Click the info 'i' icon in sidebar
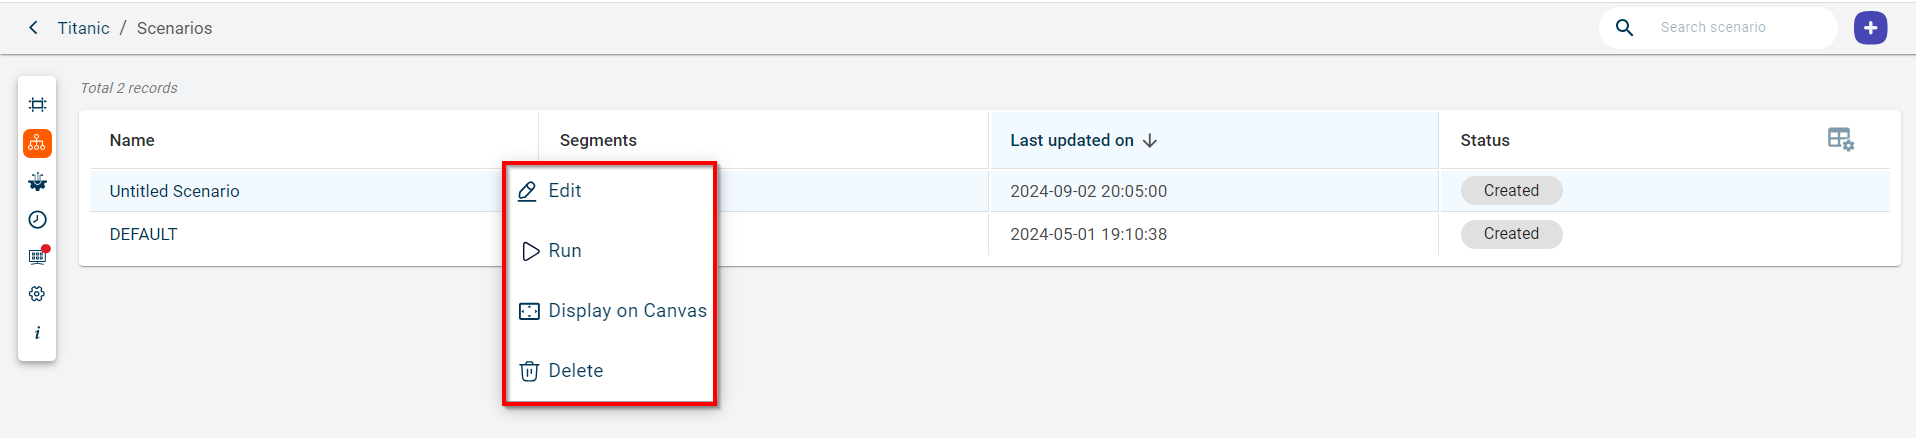 tap(38, 333)
